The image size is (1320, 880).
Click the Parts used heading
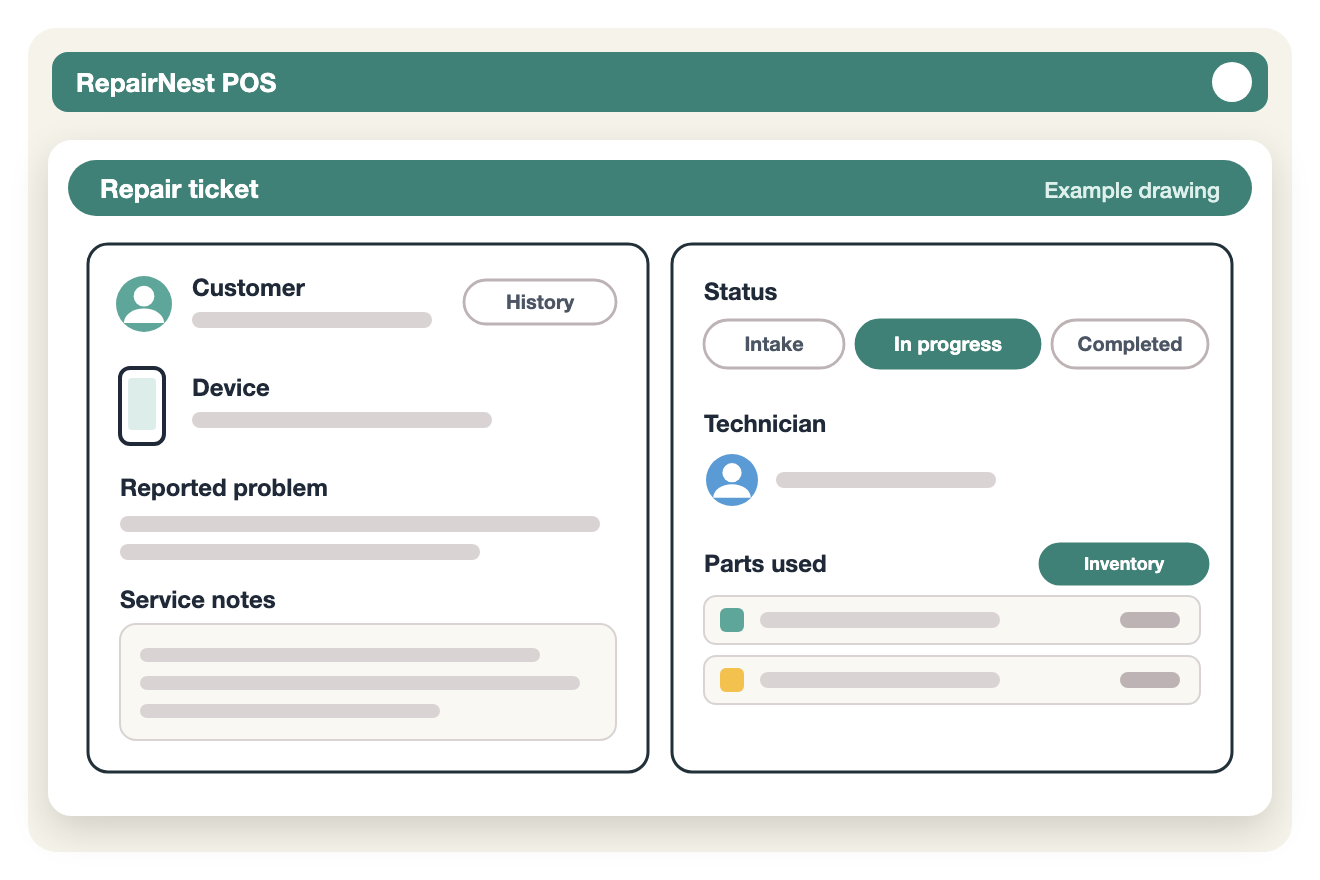click(765, 564)
